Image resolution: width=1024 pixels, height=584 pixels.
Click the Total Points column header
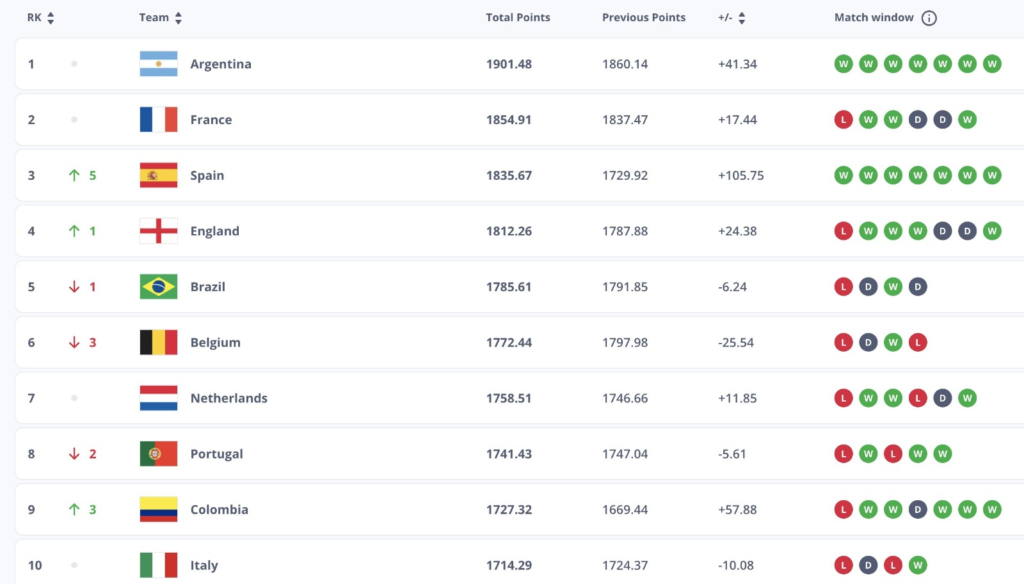click(518, 18)
